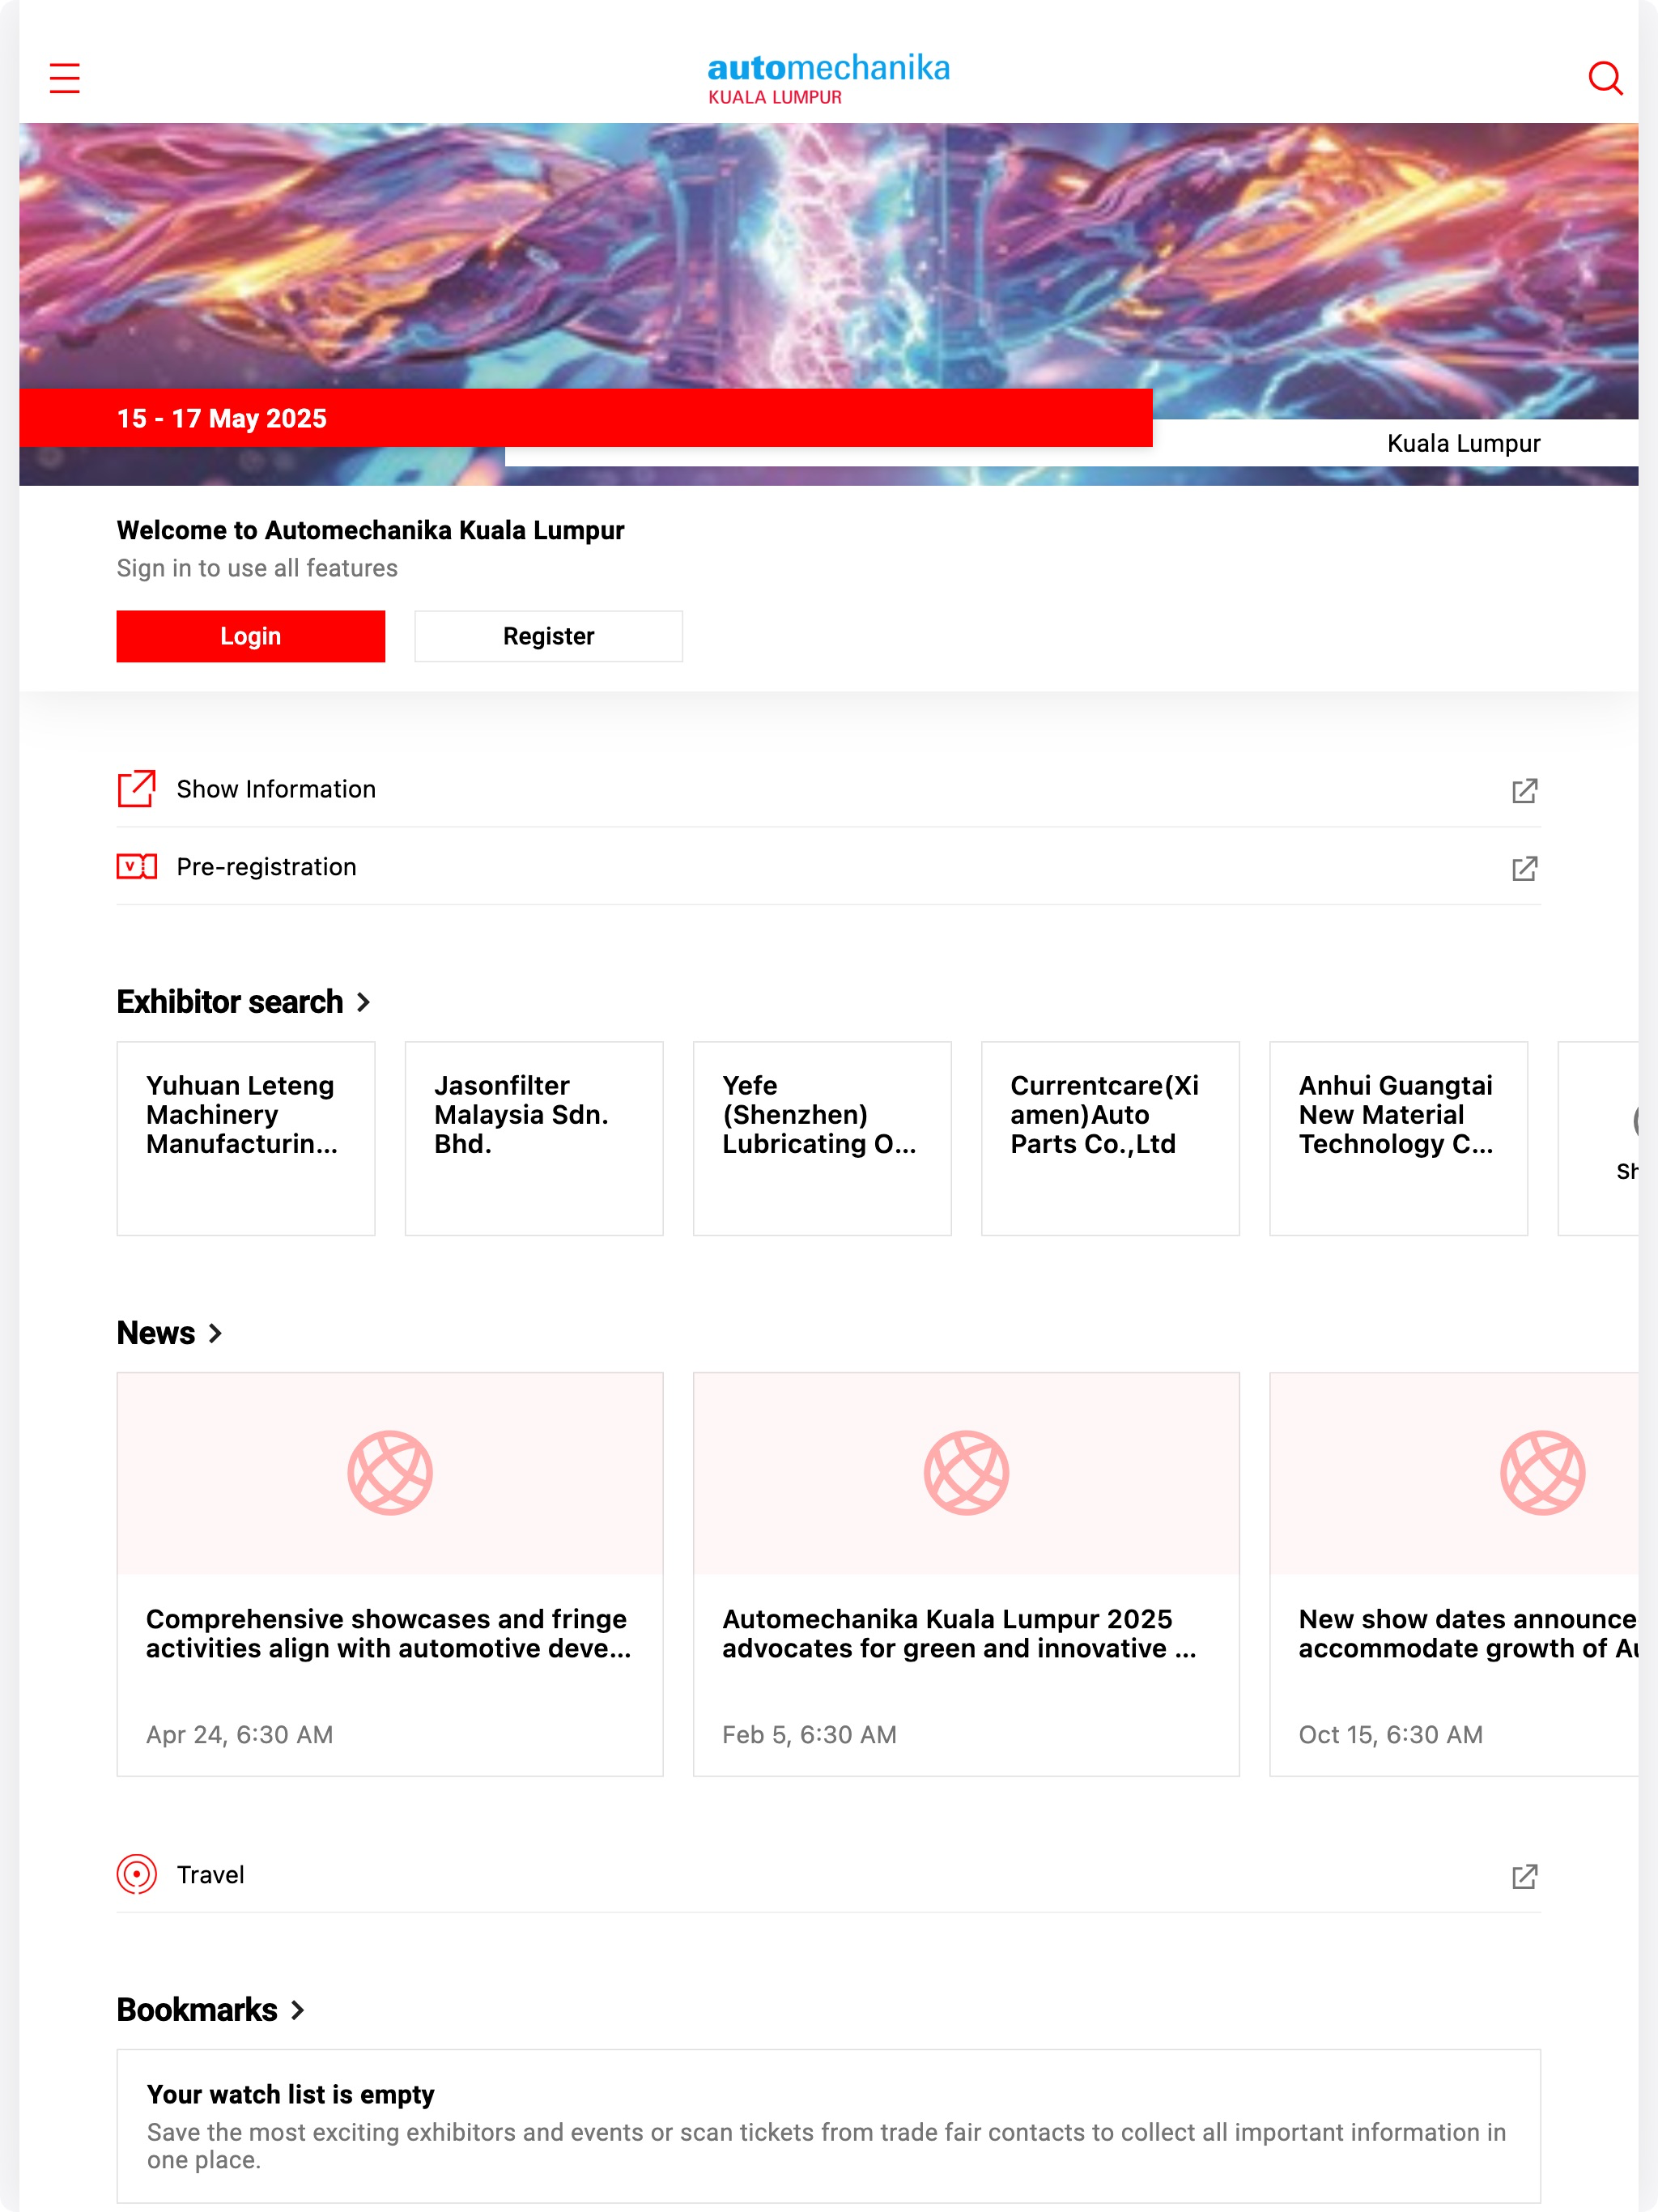Open the News heading
1658x2212 pixels.
pyautogui.click(x=156, y=1333)
